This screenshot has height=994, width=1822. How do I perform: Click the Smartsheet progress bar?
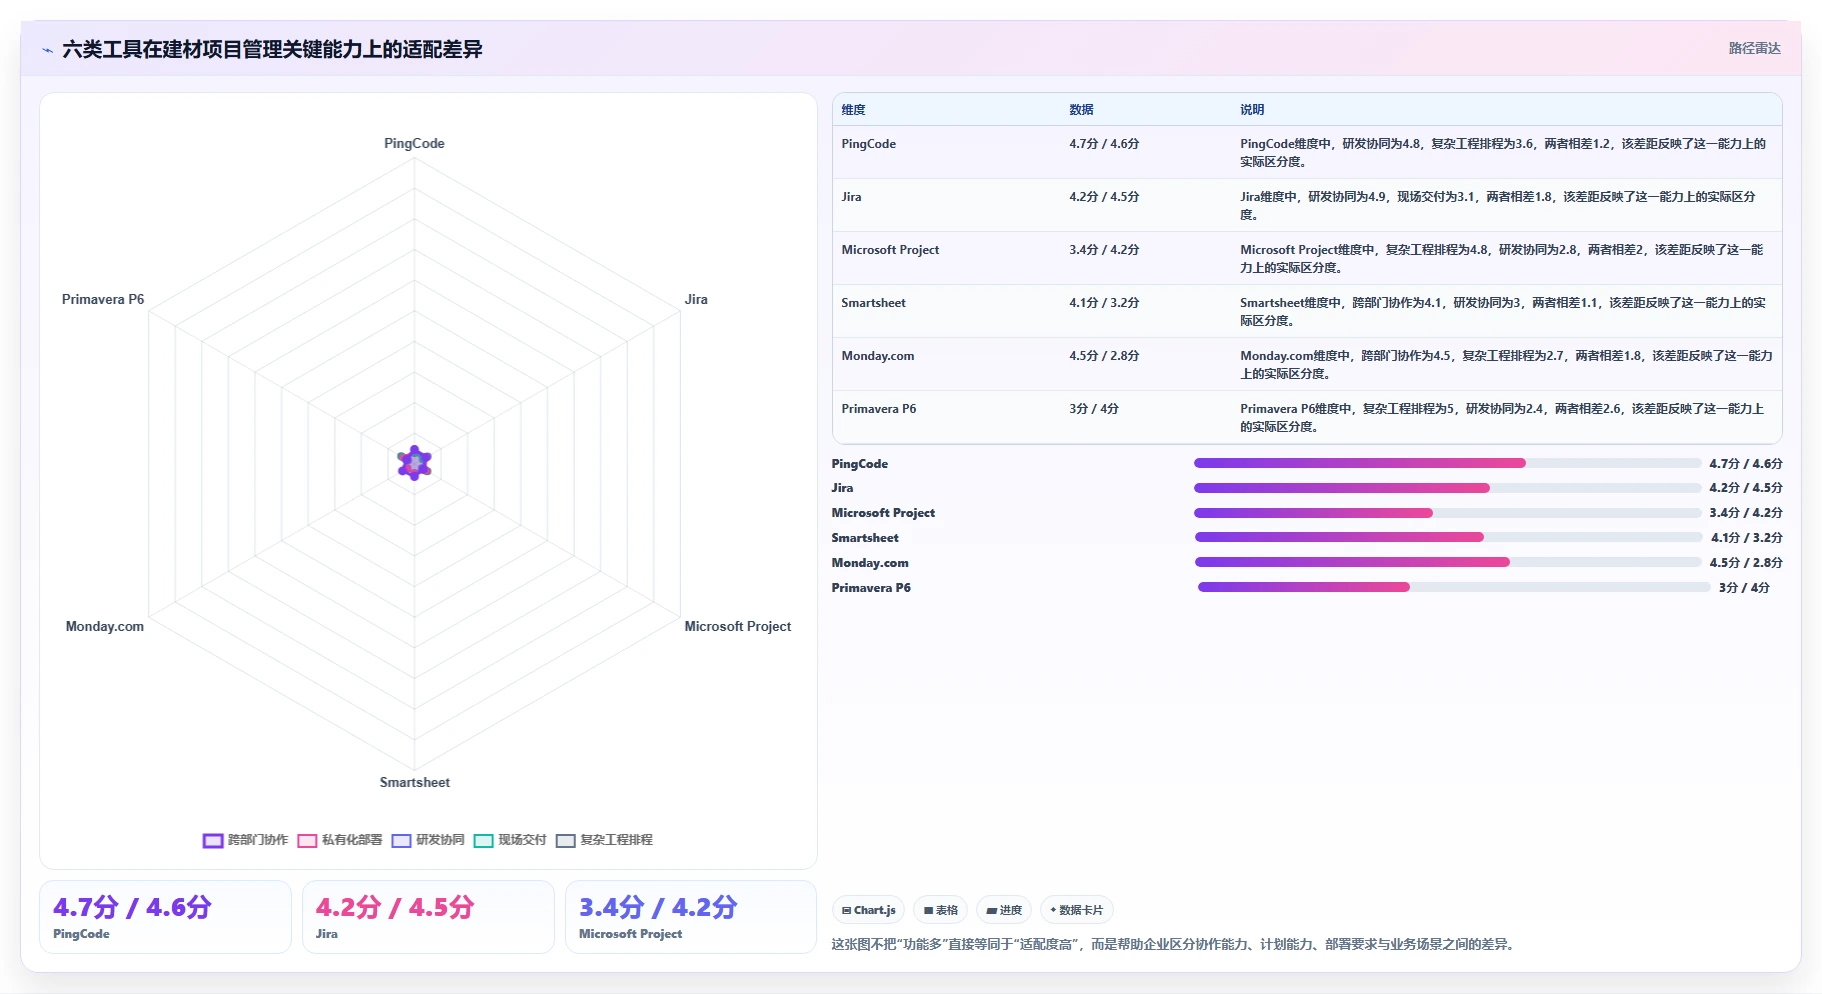coord(1448,537)
